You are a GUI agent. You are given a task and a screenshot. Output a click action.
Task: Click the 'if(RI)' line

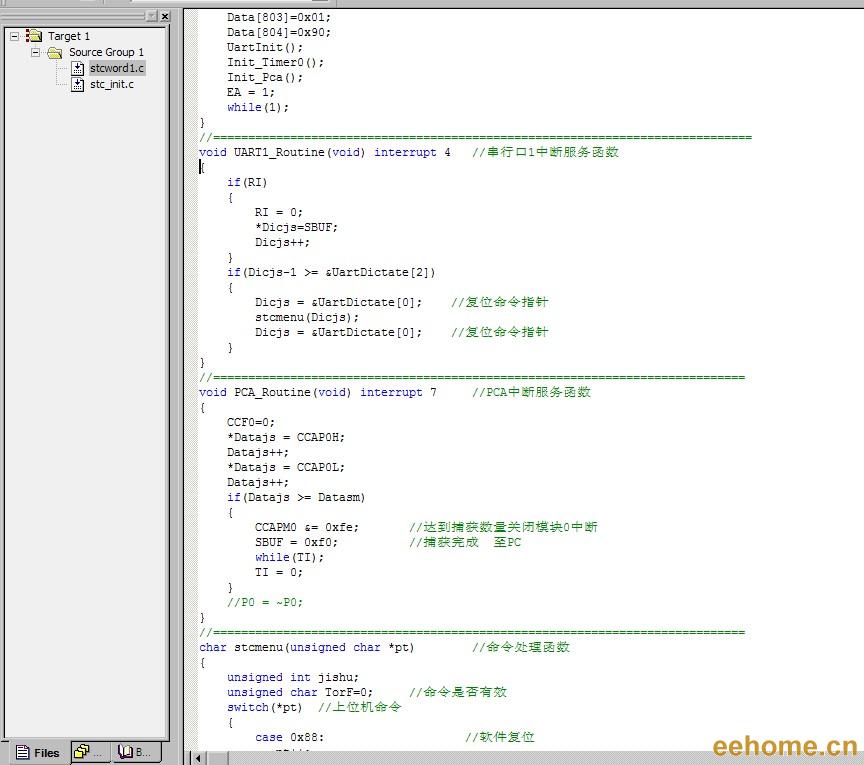click(x=247, y=182)
